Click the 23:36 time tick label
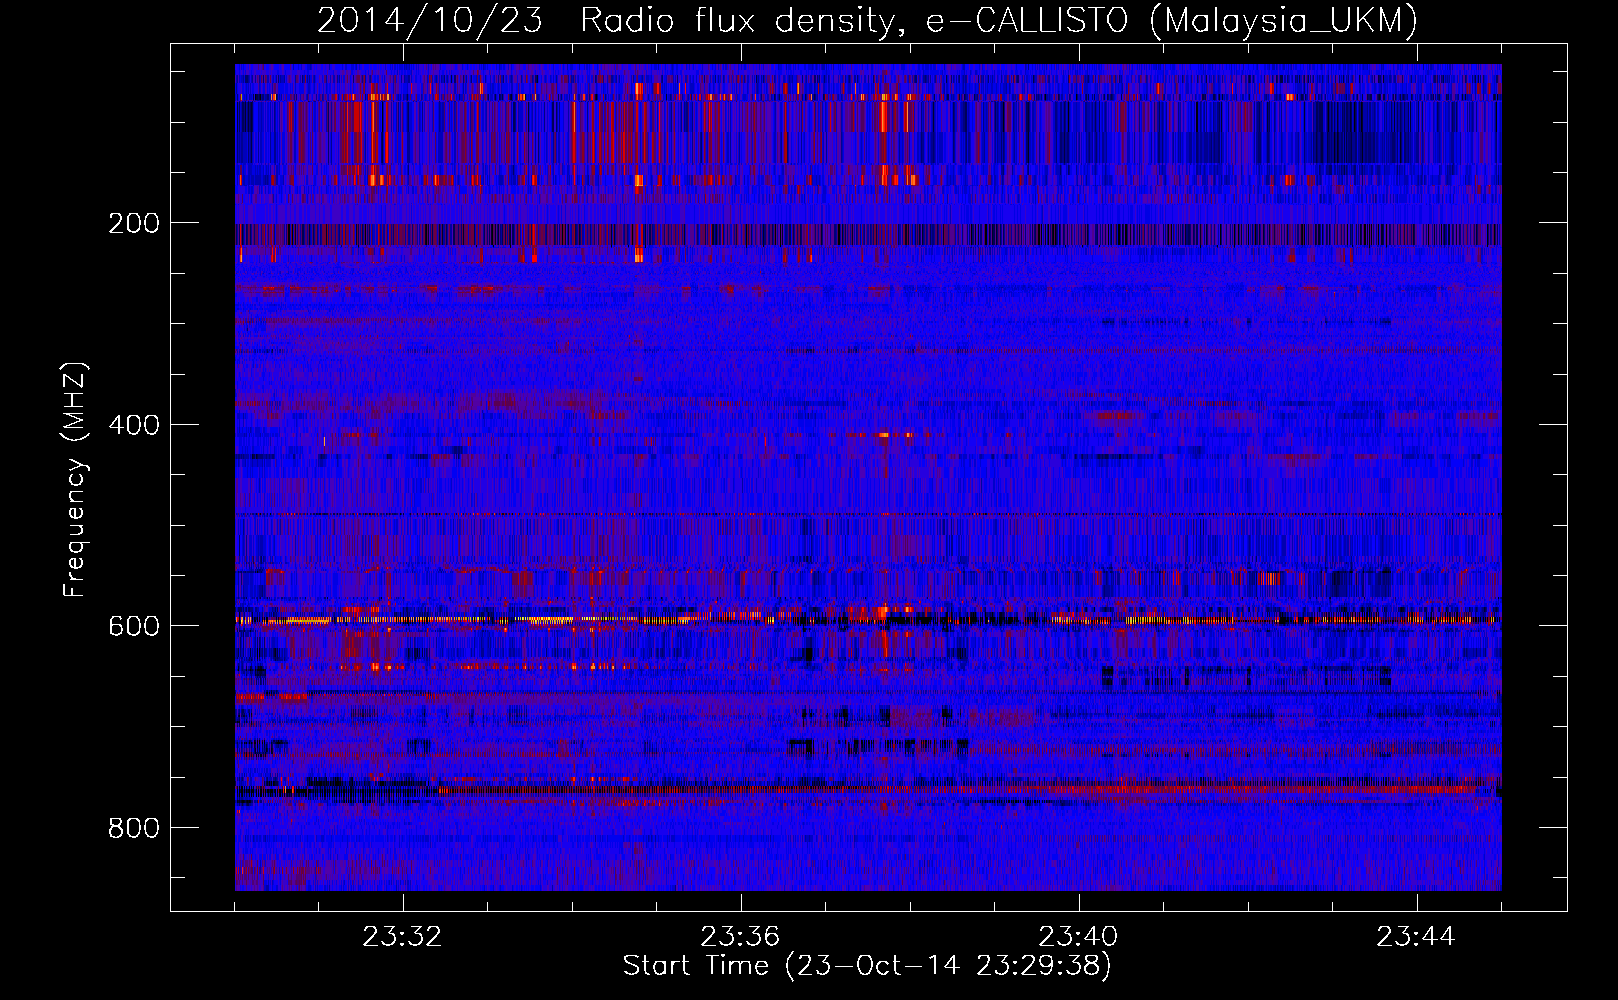Screen dimensions: 1618x1000 (x=740, y=937)
